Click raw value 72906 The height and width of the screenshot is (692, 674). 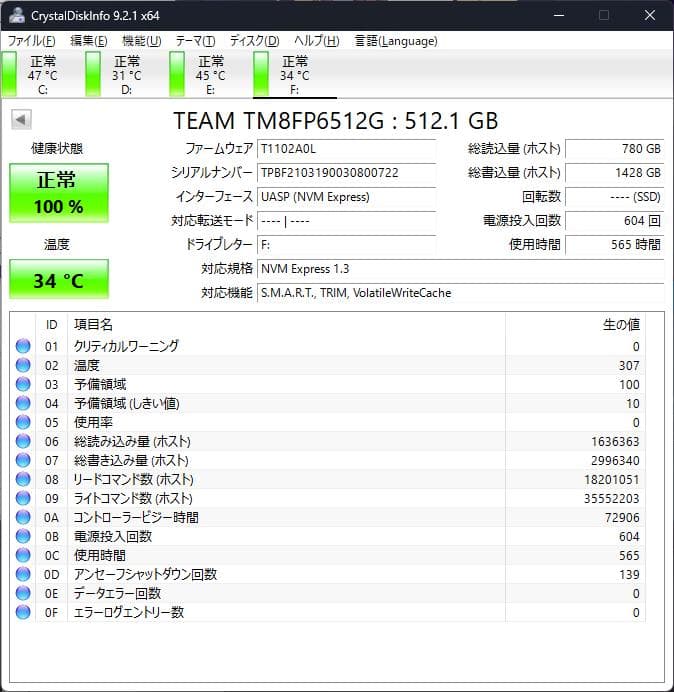[622, 517]
